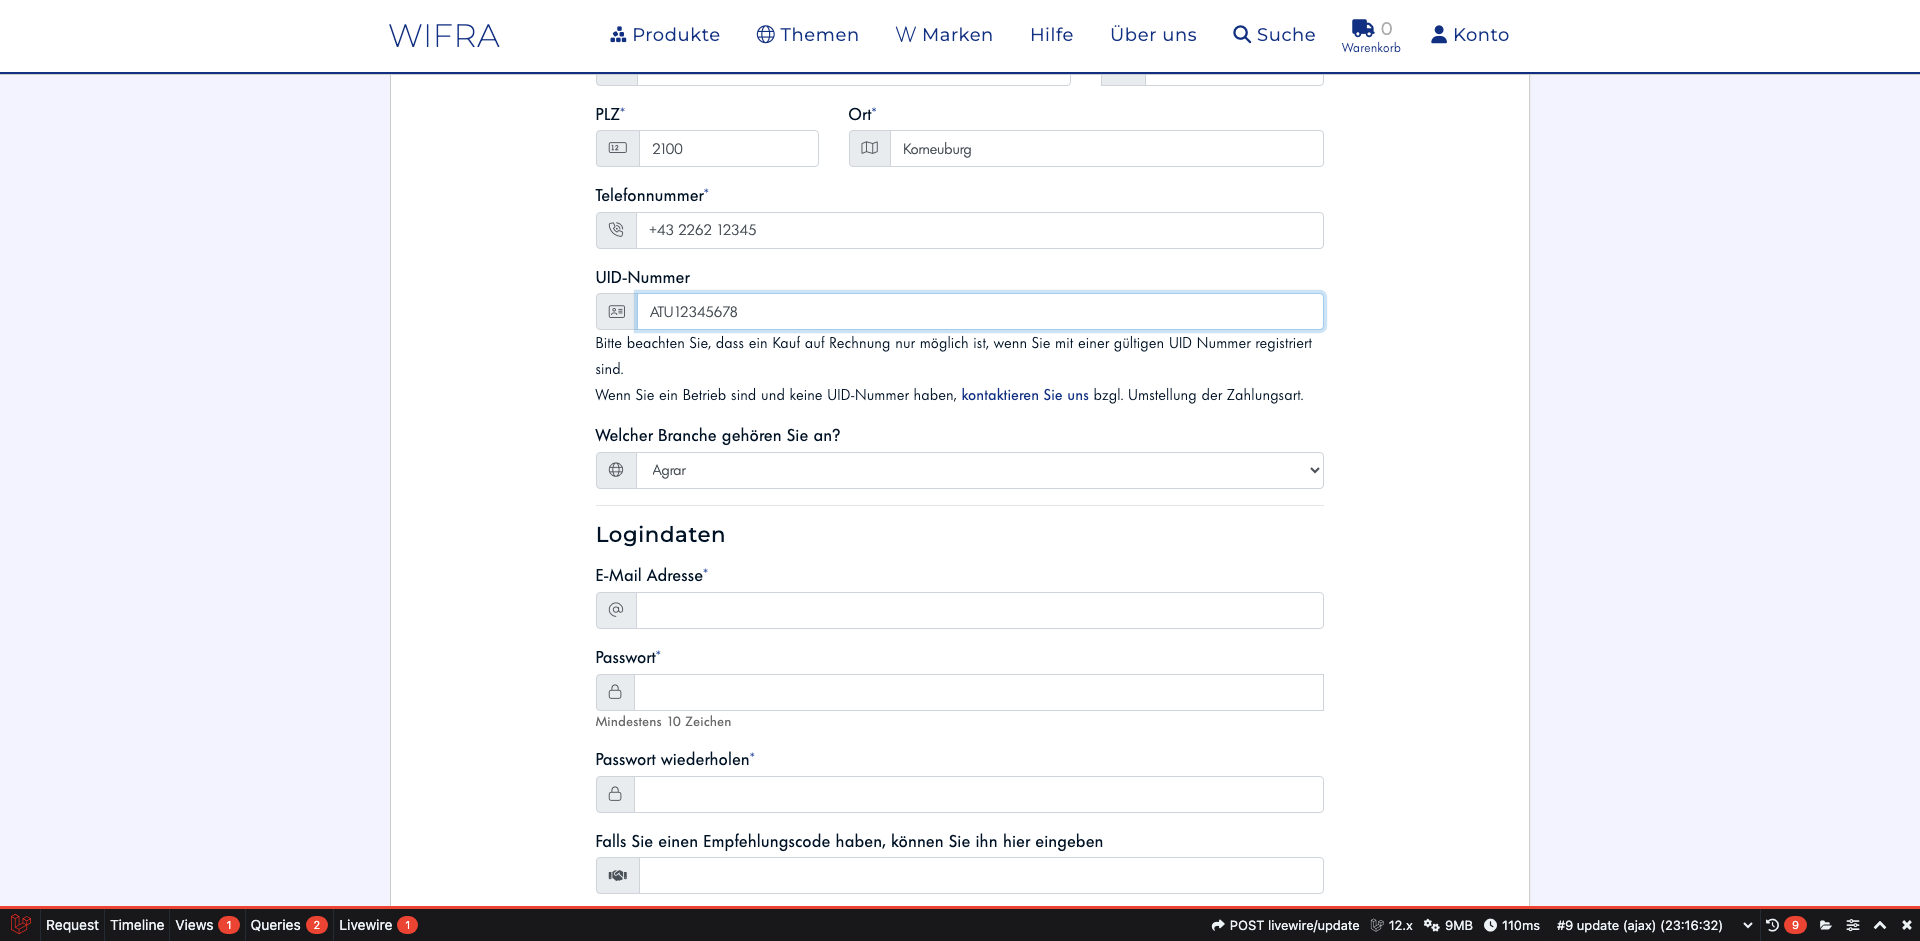1920x941 pixels.
Task: Focus the Passwort wiederholen input field
Action: point(979,794)
